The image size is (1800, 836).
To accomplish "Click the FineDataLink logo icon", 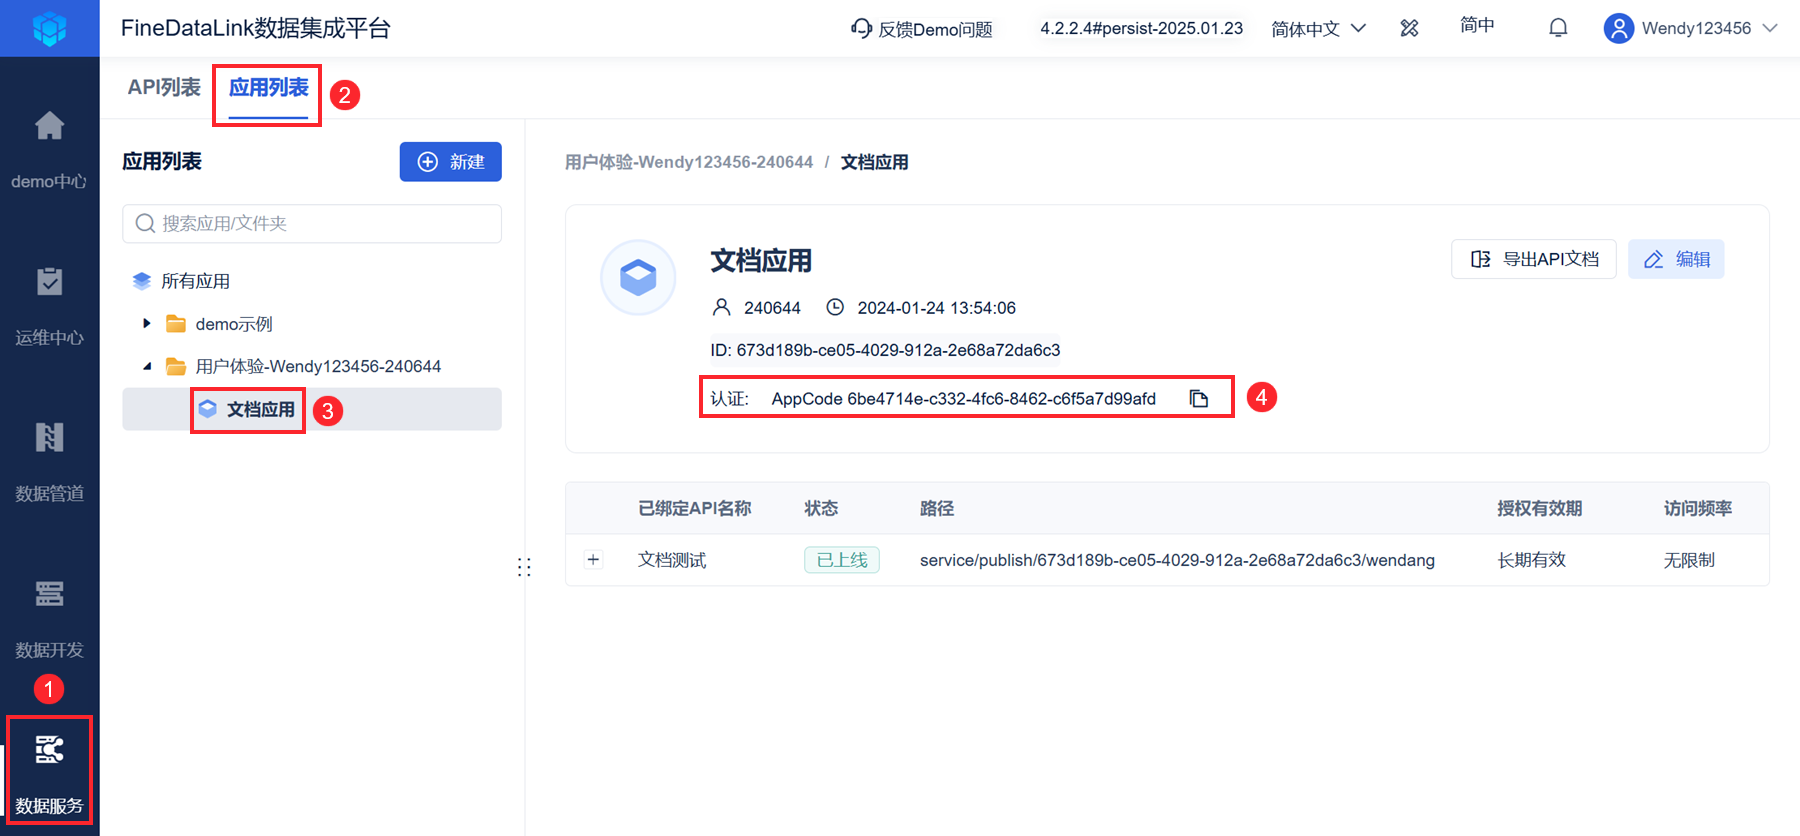I will pos(49,28).
